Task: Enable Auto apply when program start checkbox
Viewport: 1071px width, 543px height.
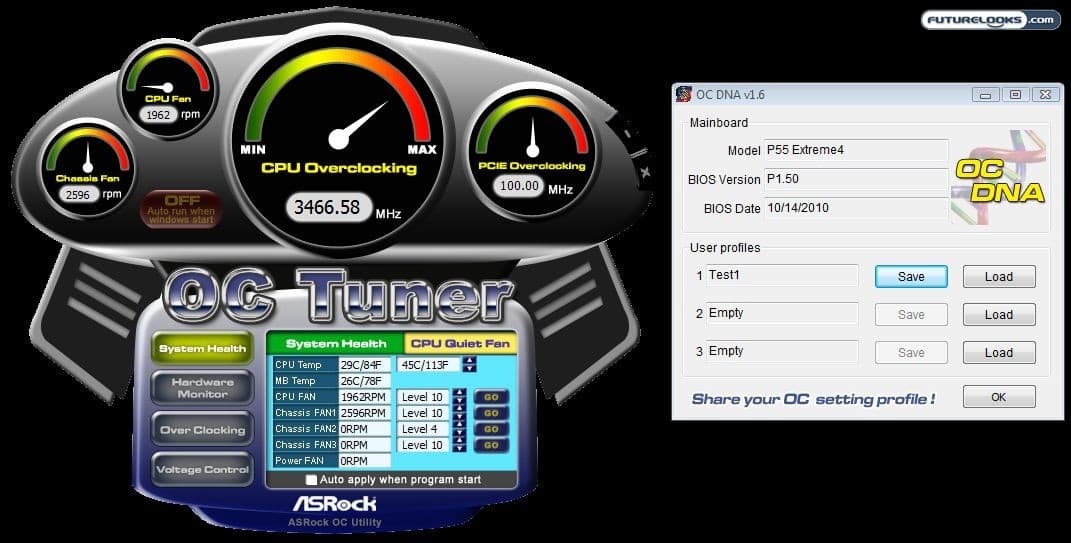Action: click(x=311, y=480)
